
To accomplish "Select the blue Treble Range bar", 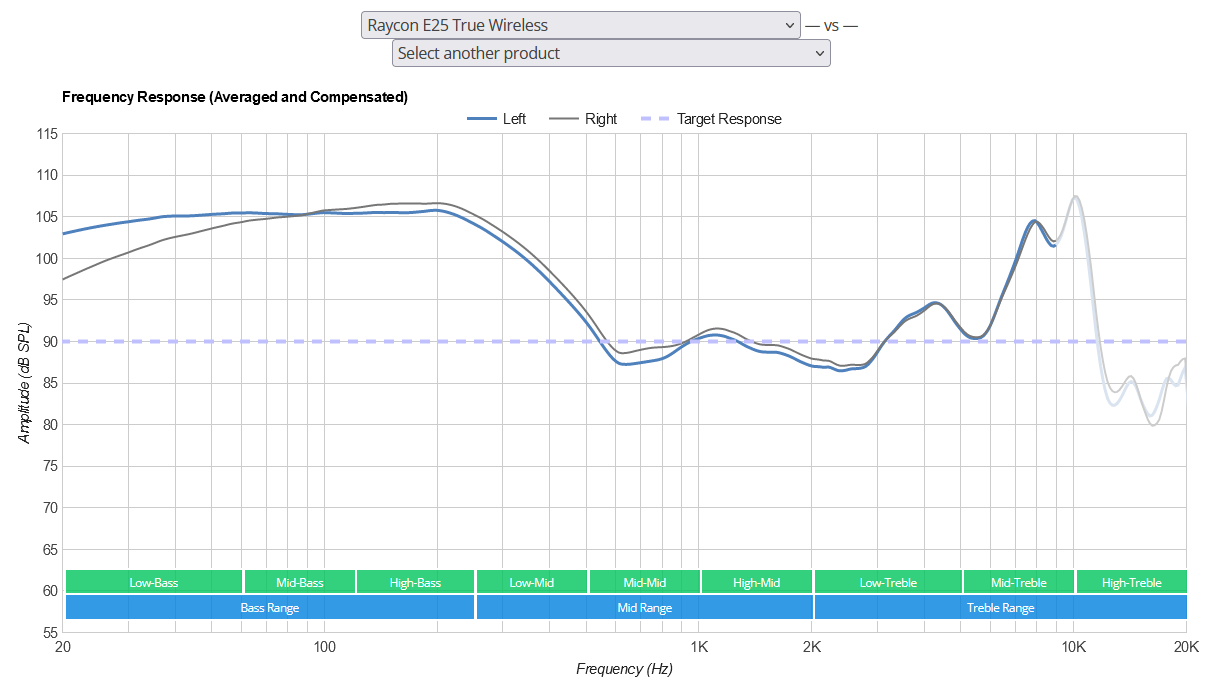I will point(1001,607).
